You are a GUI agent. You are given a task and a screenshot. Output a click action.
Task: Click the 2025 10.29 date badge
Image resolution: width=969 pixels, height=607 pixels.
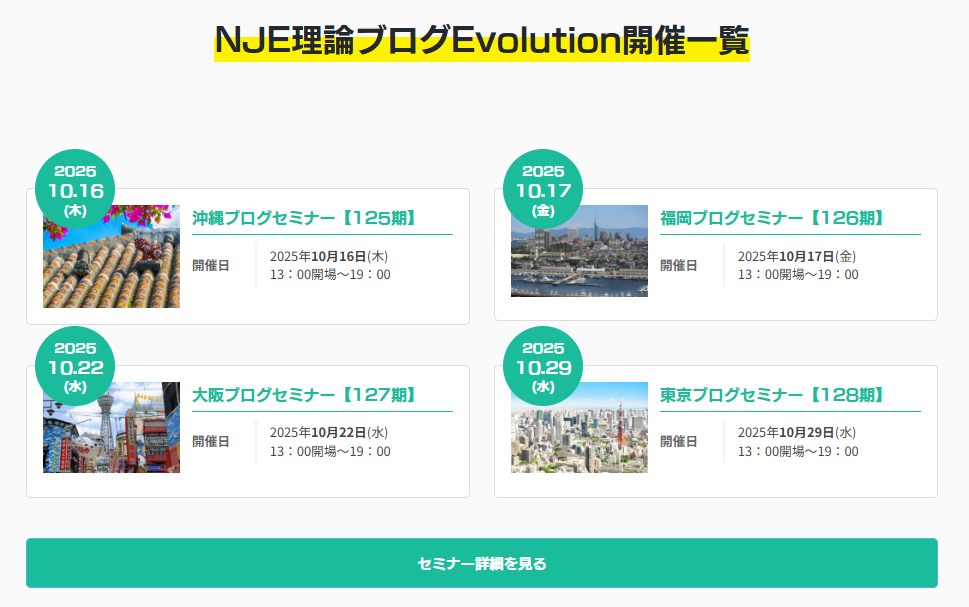click(543, 367)
